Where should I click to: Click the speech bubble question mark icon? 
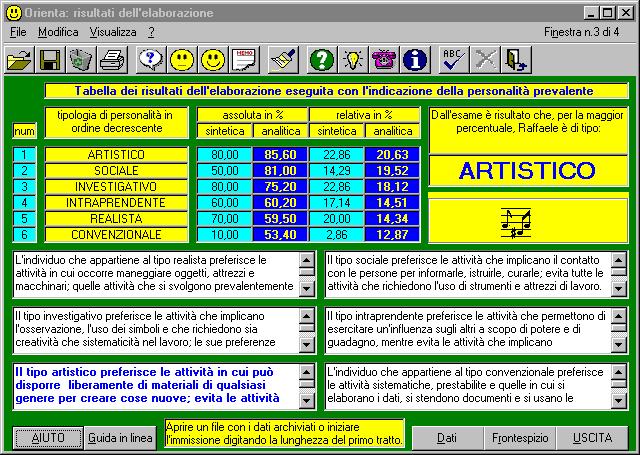click(150, 60)
